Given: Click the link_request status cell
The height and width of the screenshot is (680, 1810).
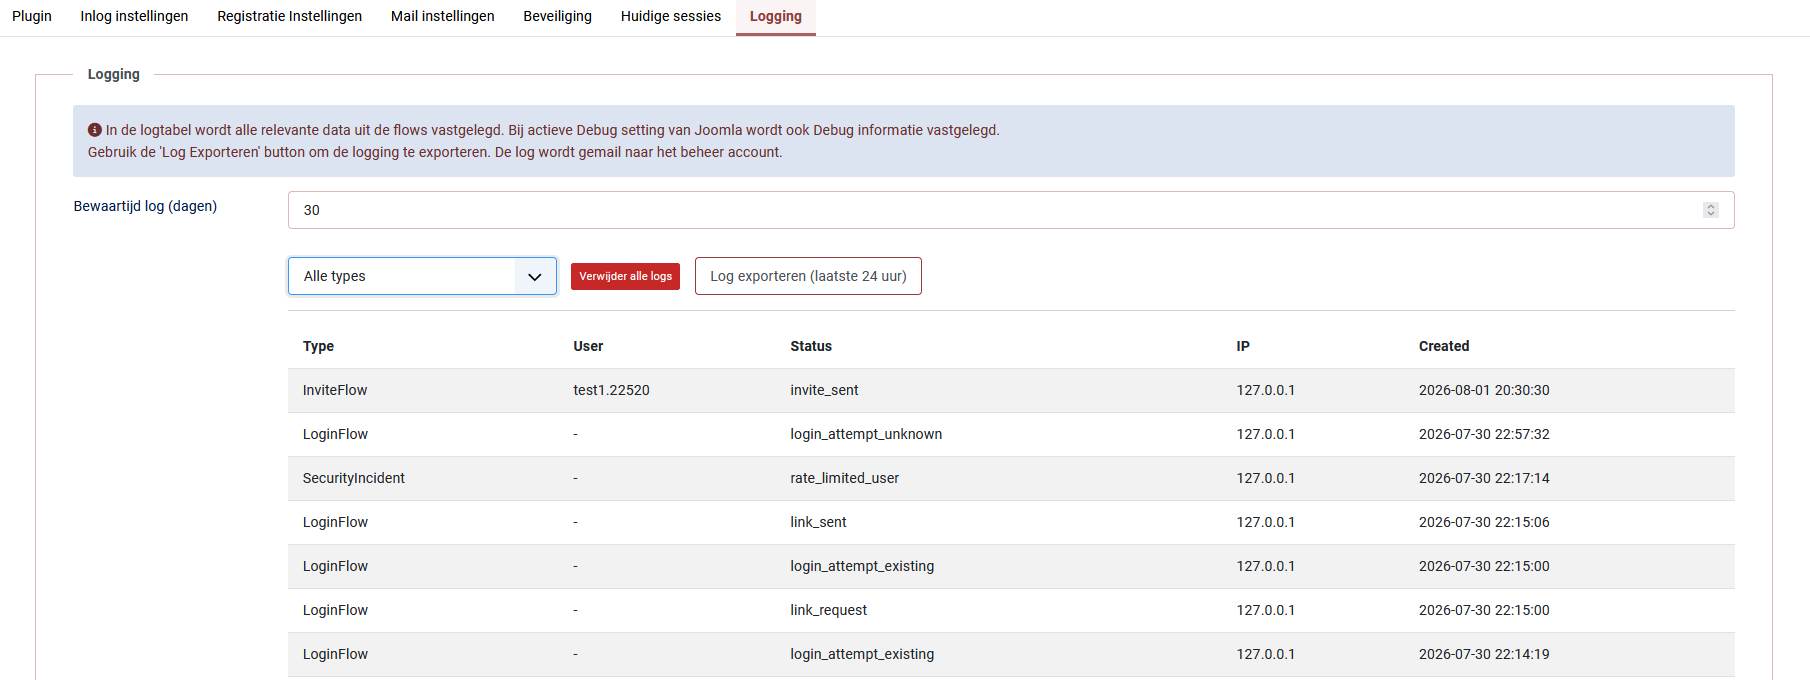Looking at the screenshot, I should (x=828, y=610).
